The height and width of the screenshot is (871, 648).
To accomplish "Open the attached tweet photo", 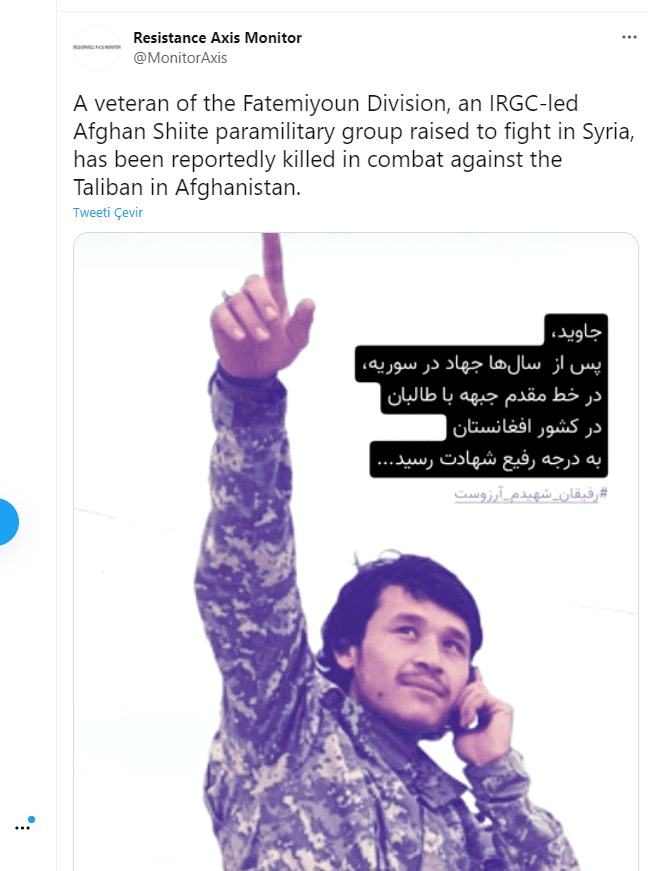I will click(x=355, y=552).
